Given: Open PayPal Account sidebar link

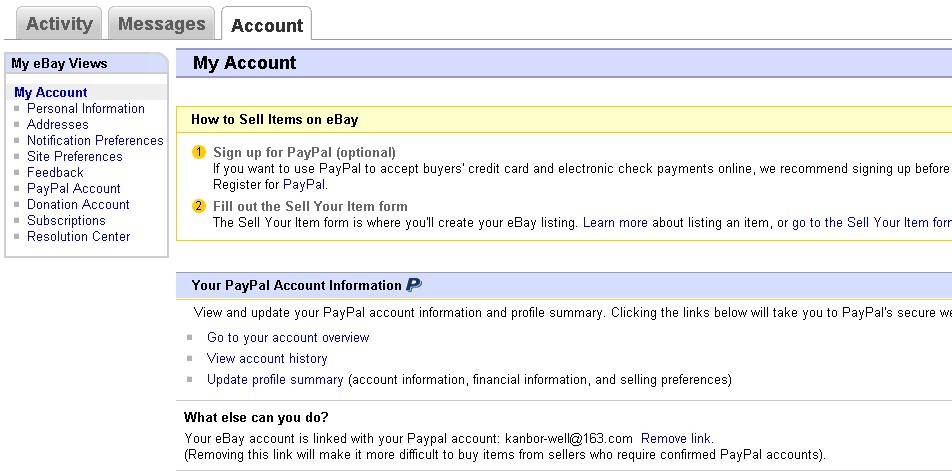Looking at the screenshot, I should click(74, 188).
